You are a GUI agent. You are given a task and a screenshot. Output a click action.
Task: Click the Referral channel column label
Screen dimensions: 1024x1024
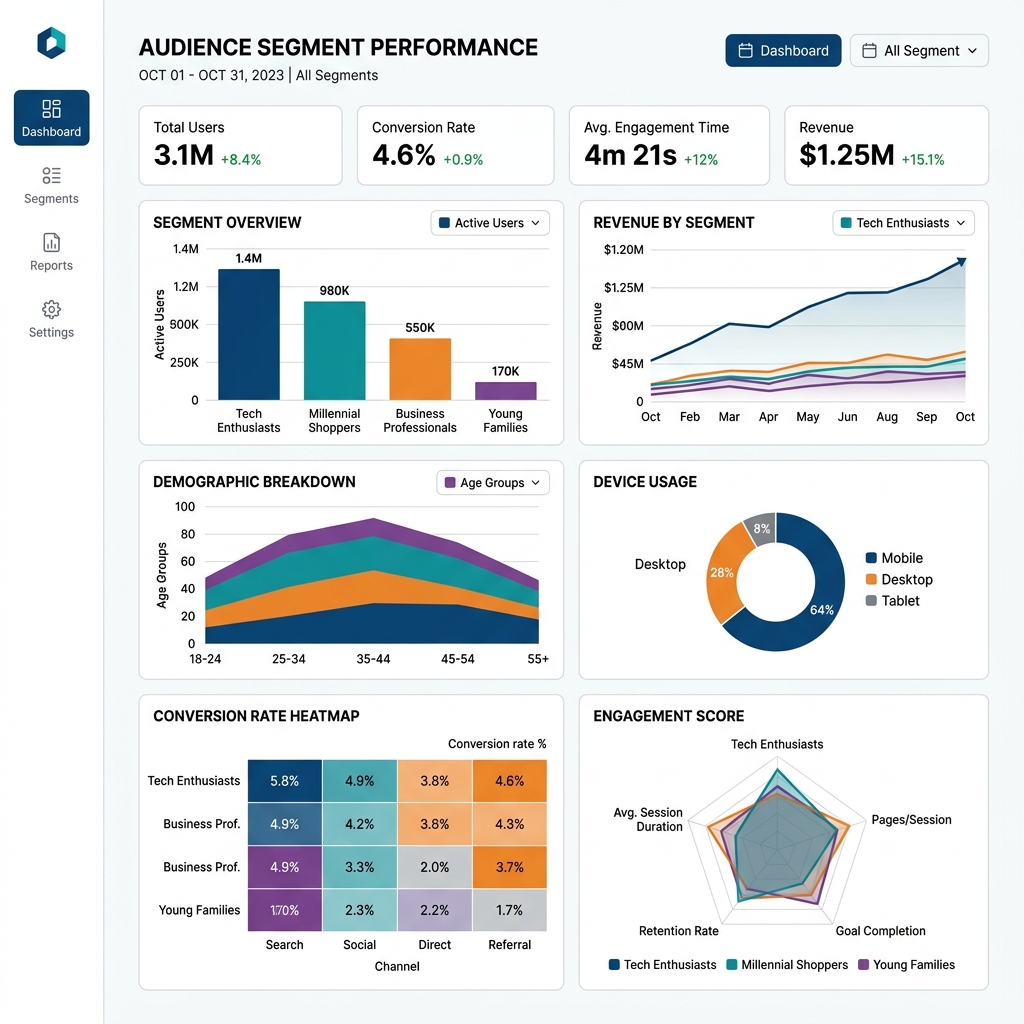[509, 944]
